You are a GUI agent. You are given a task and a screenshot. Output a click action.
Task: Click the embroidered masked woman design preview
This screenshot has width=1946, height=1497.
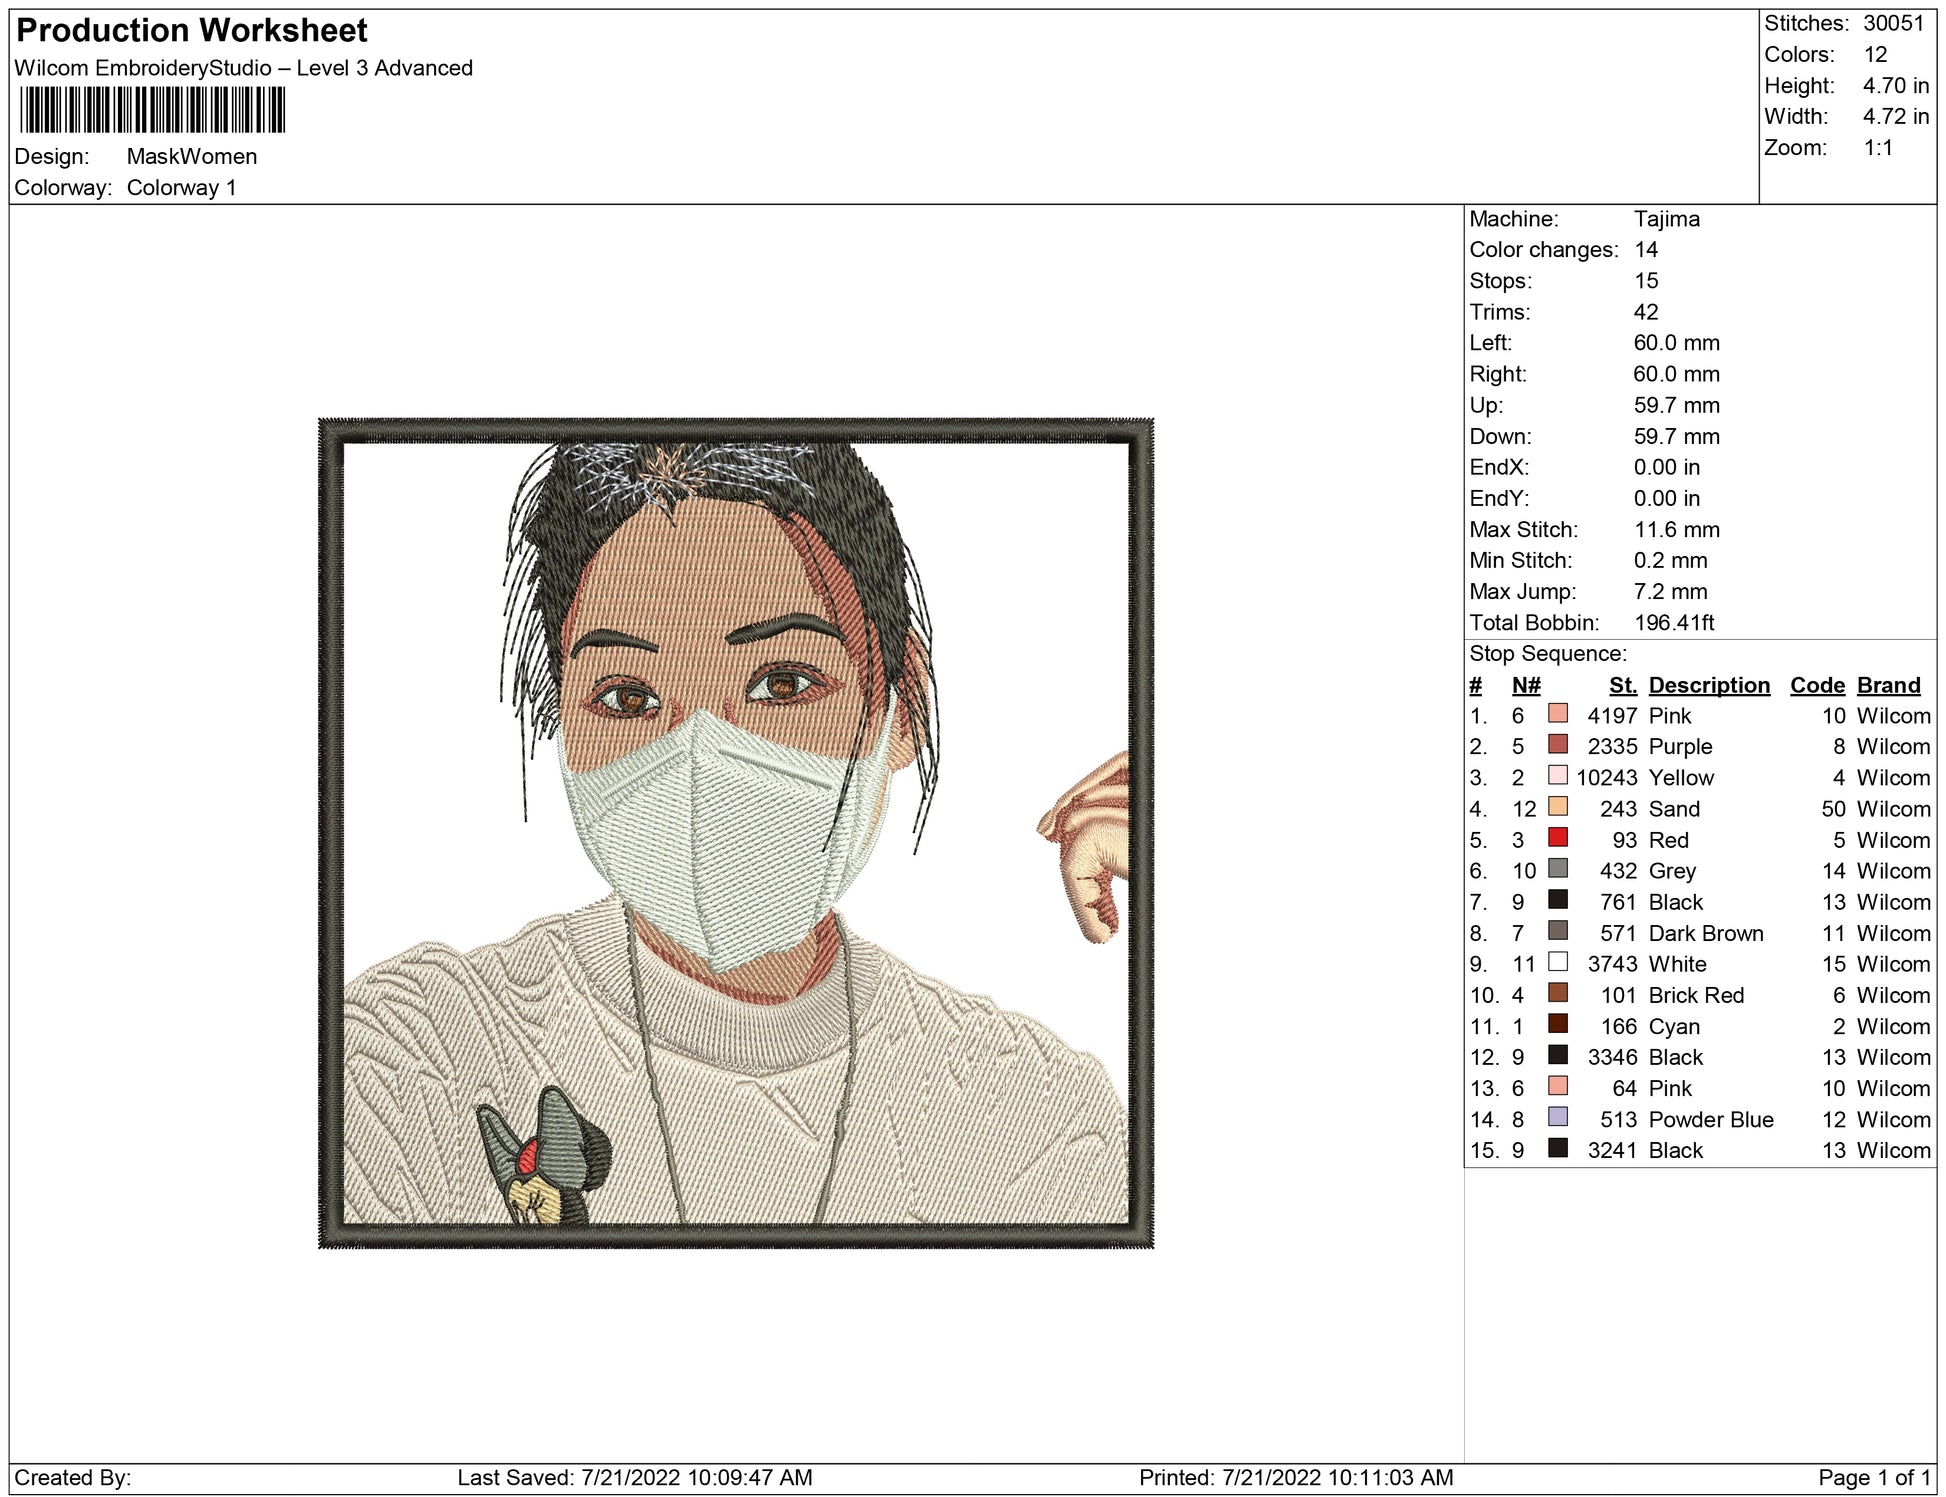[x=735, y=833]
